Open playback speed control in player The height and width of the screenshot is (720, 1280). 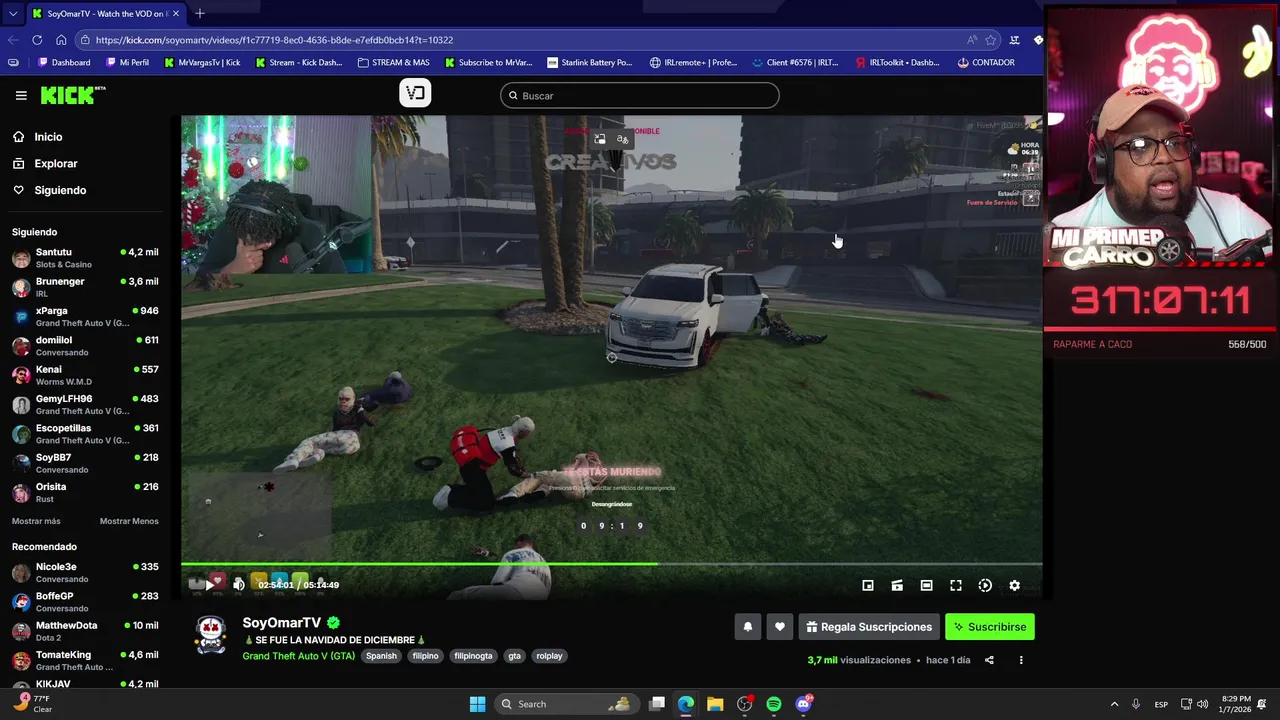pos(985,585)
